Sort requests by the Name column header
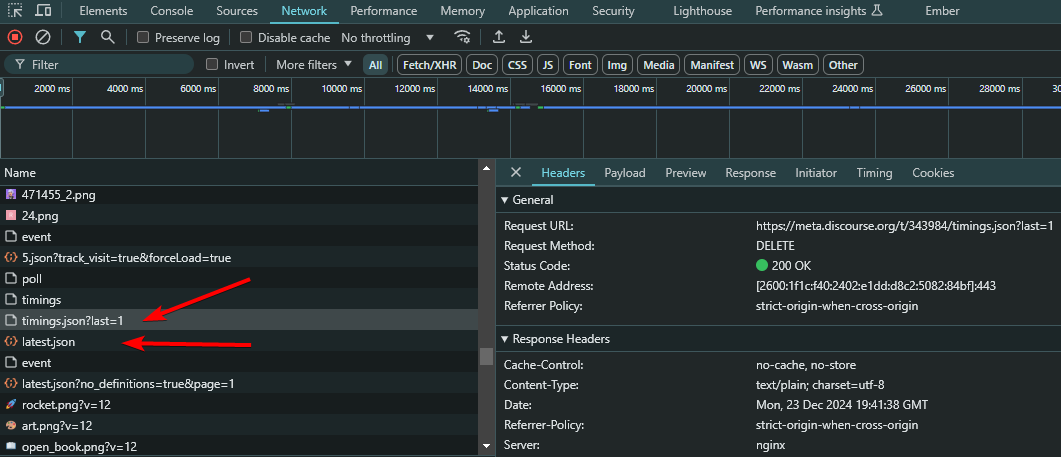Image resolution: width=1061 pixels, height=457 pixels. [239, 173]
